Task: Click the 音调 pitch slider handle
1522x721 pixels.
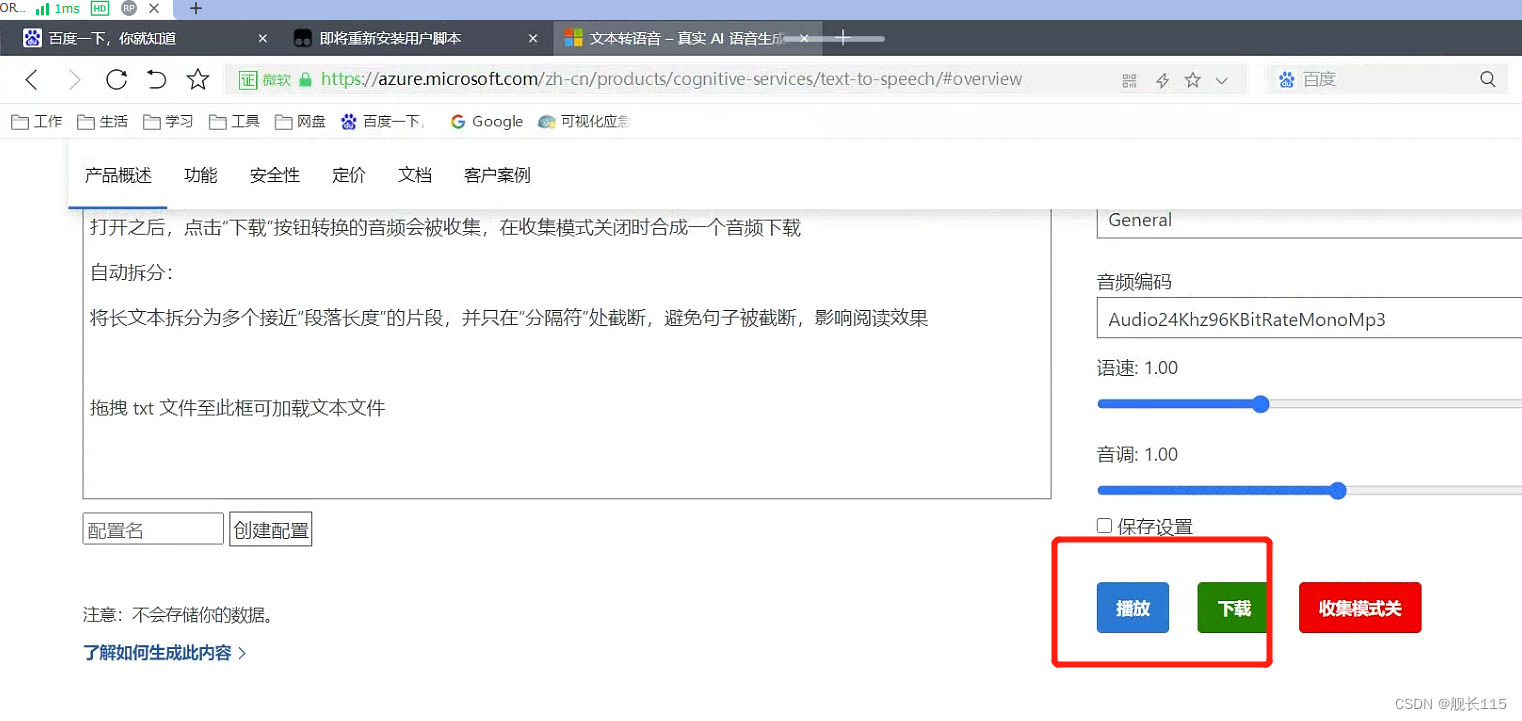Action: (x=1338, y=491)
